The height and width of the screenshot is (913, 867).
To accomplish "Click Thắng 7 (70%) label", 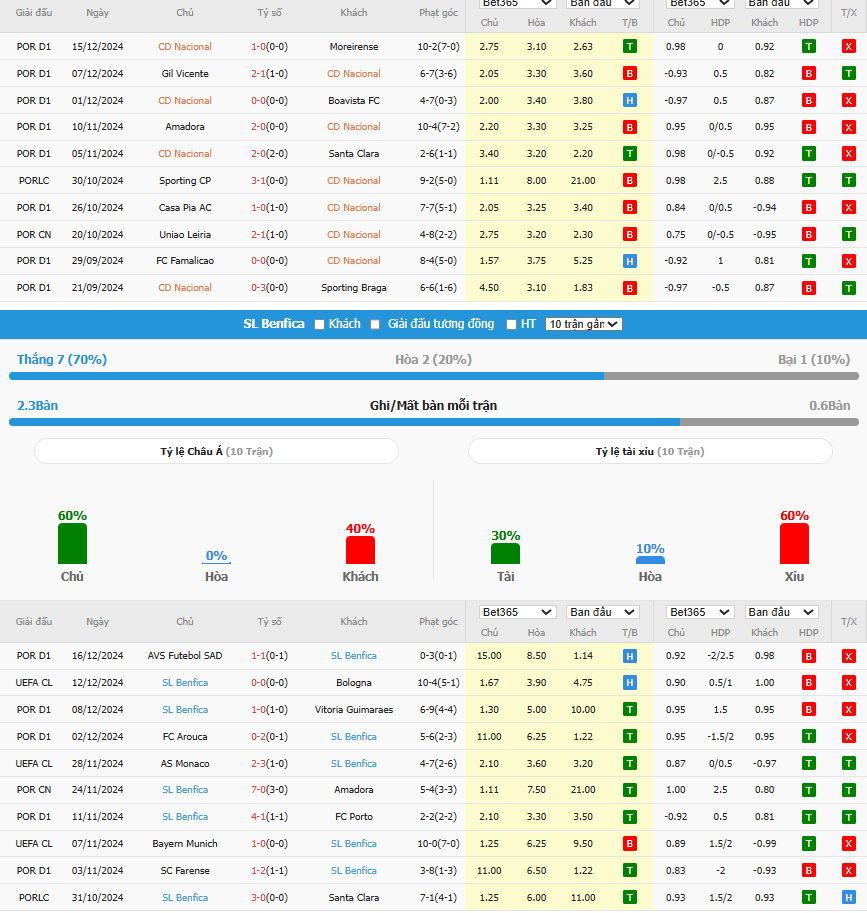I will pyautogui.click(x=62, y=360).
